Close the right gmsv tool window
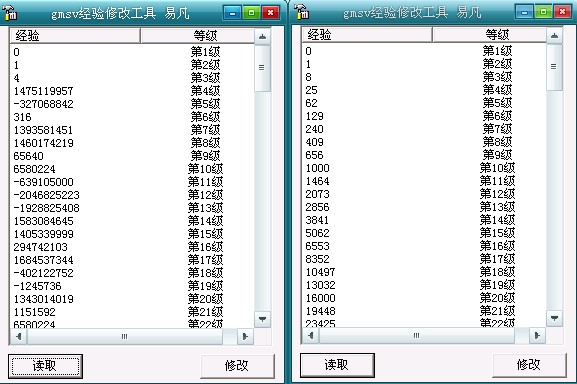The height and width of the screenshot is (384, 577). (562, 12)
